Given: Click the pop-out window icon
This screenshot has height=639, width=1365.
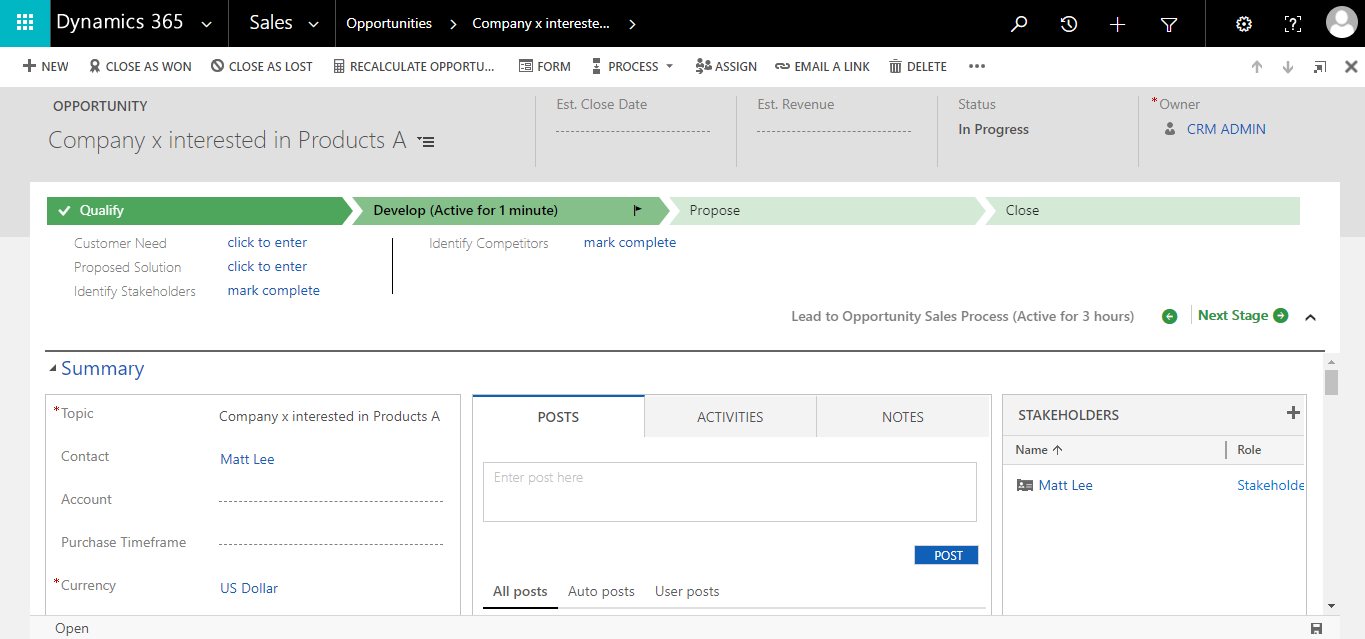Looking at the screenshot, I should tap(1320, 67).
